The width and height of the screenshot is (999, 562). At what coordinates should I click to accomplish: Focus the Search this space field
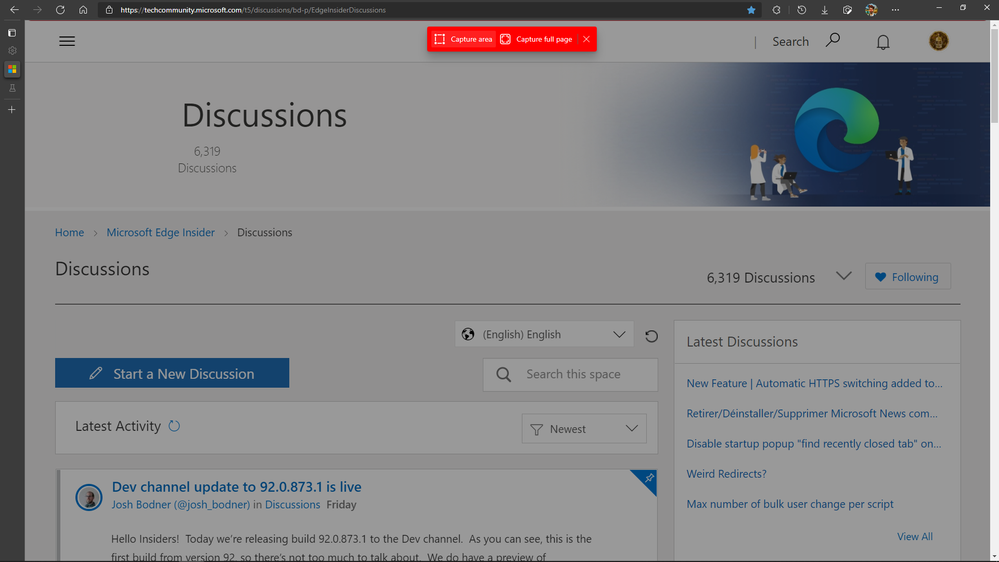(570, 374)
